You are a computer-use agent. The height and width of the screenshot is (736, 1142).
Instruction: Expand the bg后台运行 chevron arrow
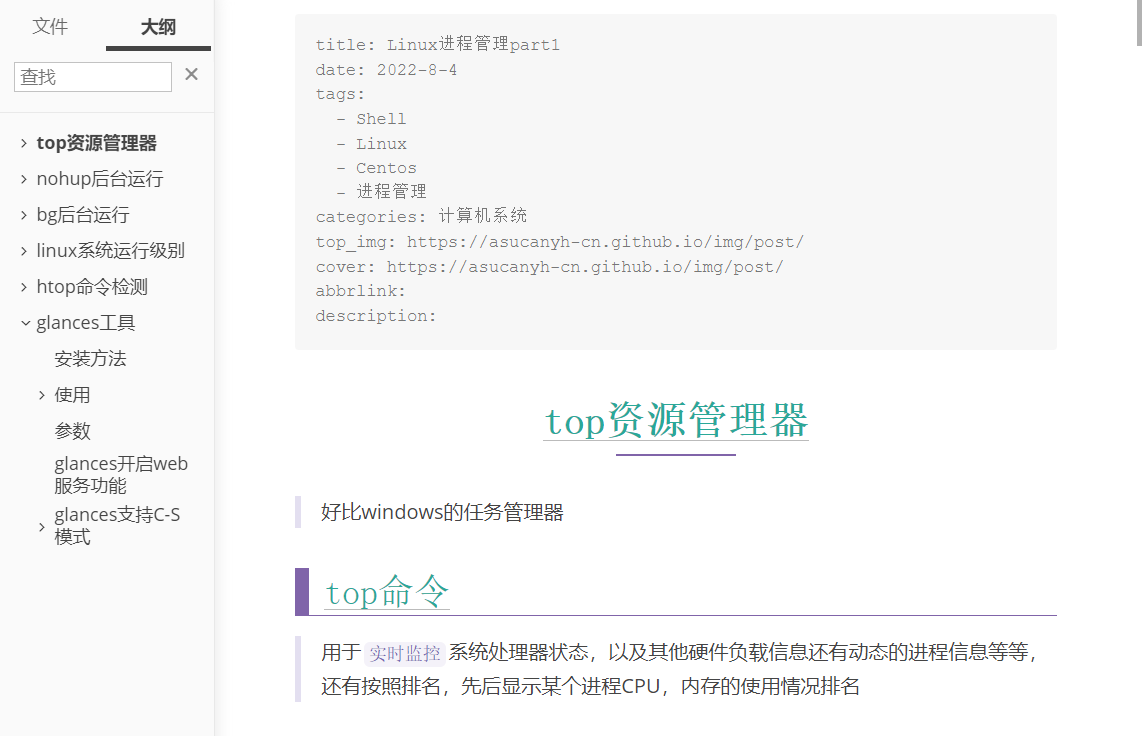click(23, 214)
